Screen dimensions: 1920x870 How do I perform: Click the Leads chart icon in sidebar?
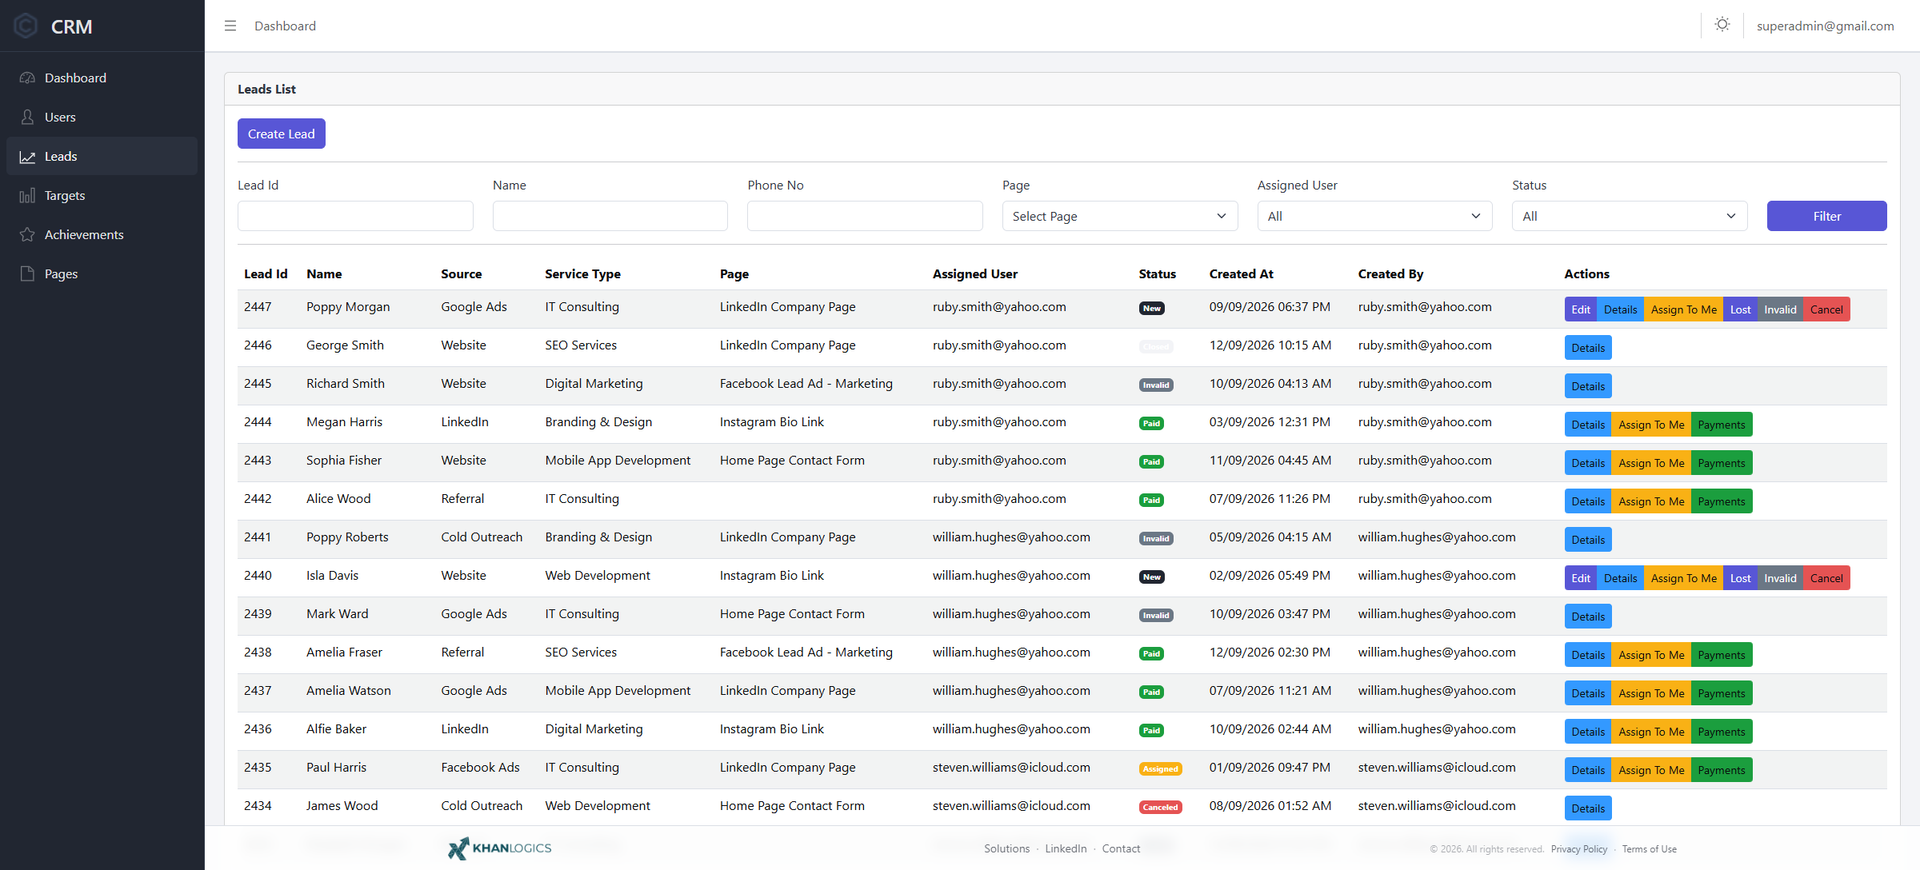[x=27, y=157]
